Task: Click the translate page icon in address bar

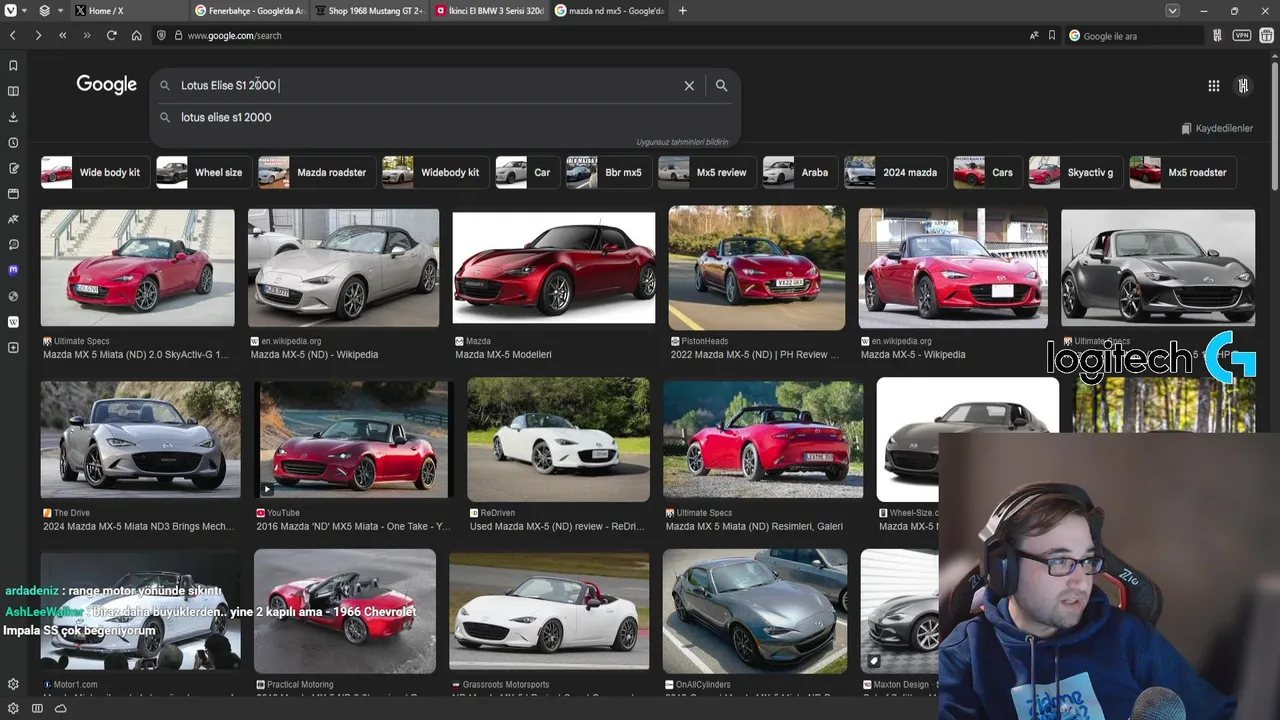Action: click(x=1034, y=35)
